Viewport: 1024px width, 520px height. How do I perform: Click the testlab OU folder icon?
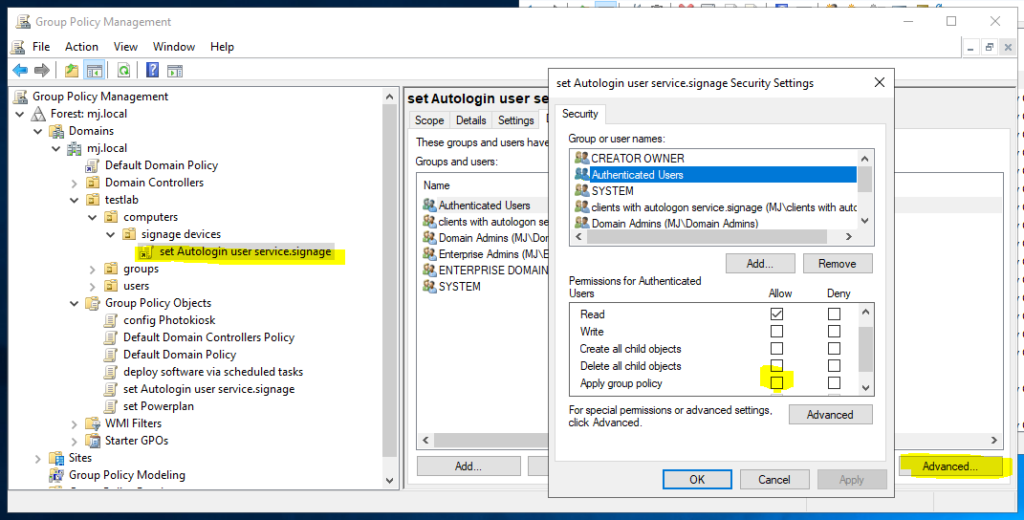point(93,200)
